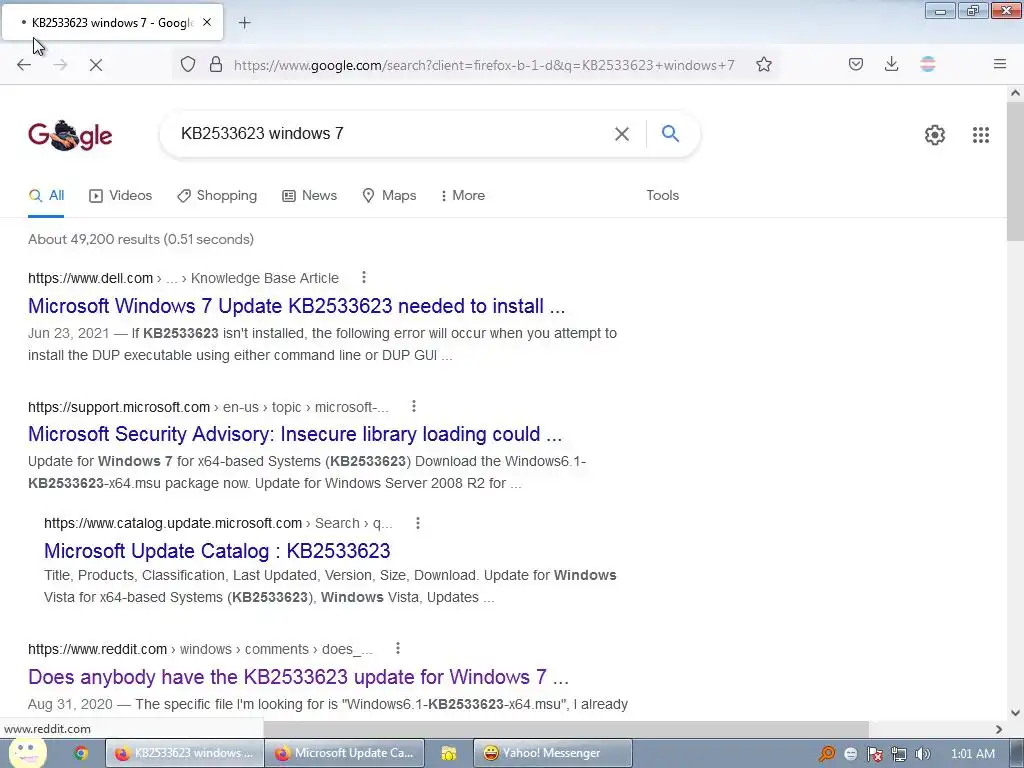This screenshot has width=1024, height=768.
Task: Switch to News results
Action: point(310,196)
